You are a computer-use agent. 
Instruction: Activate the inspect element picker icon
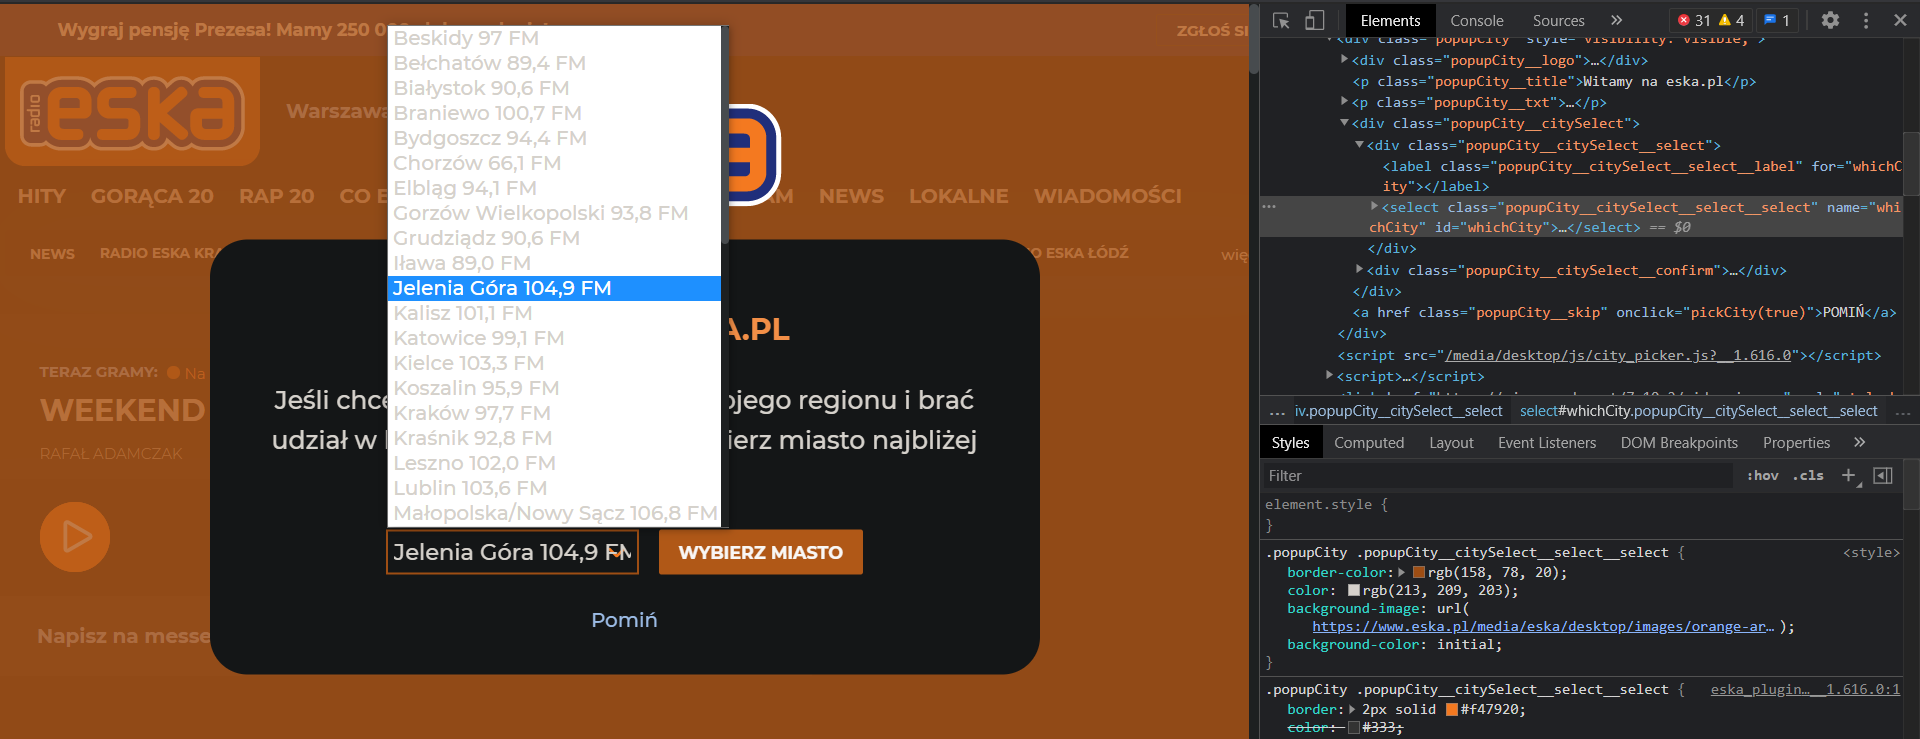pyautogui.click(x=1281, y=20)
